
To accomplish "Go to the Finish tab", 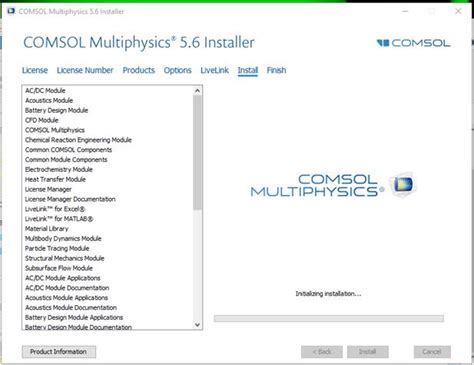I will [x=276, y=70].
